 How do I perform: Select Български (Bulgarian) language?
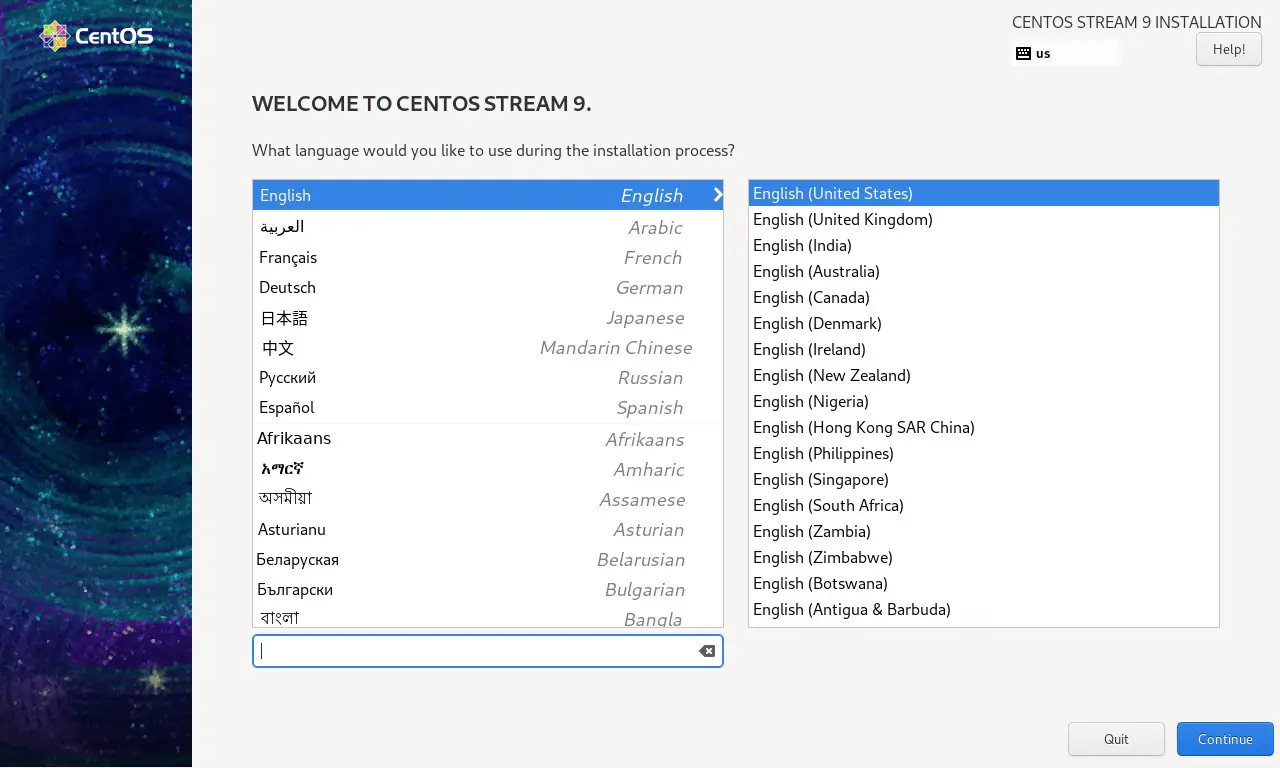point(488,589)
